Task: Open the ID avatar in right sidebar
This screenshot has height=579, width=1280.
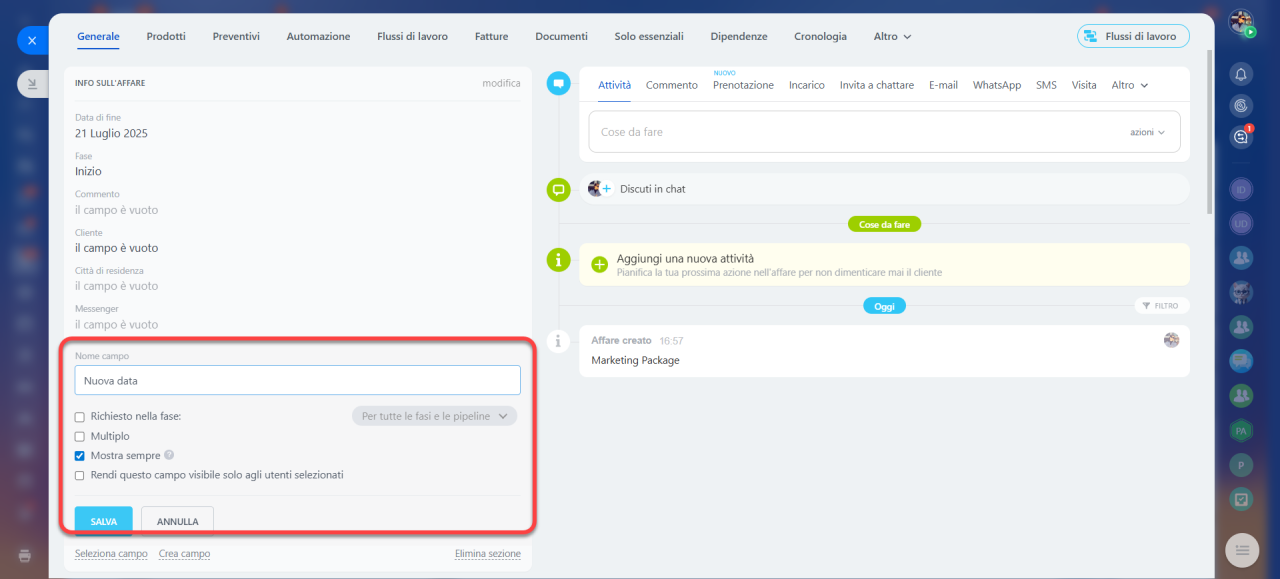Action: [x=1241, y=189]
